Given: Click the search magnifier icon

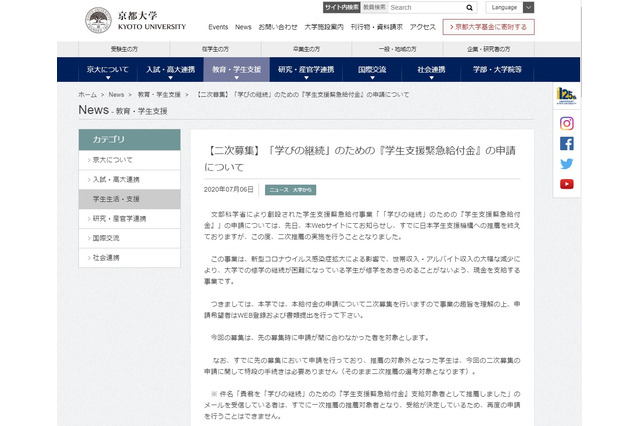Looking at the screenshot, I should [x=469, y=7].
